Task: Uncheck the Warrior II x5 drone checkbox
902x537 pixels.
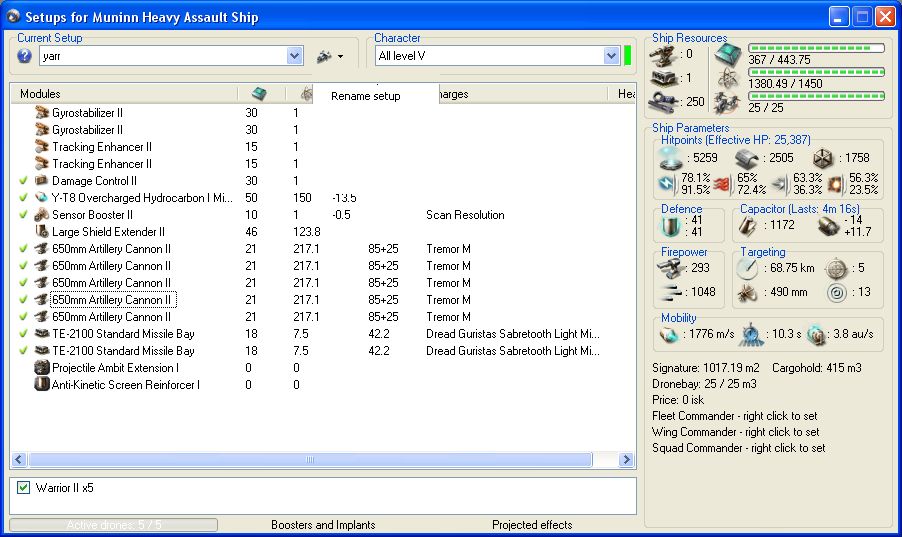Action: coord(24,488)
